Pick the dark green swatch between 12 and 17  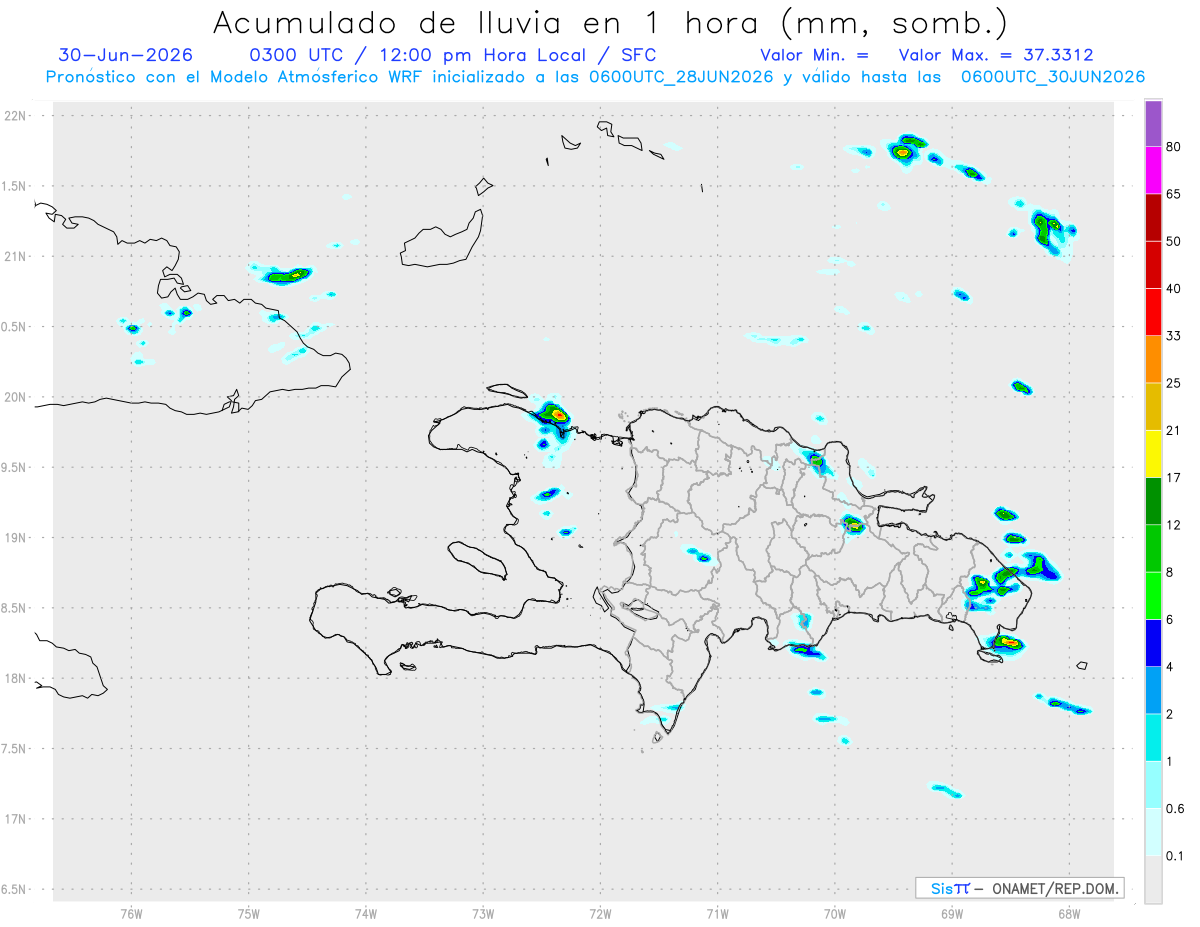pos(1154,501)
